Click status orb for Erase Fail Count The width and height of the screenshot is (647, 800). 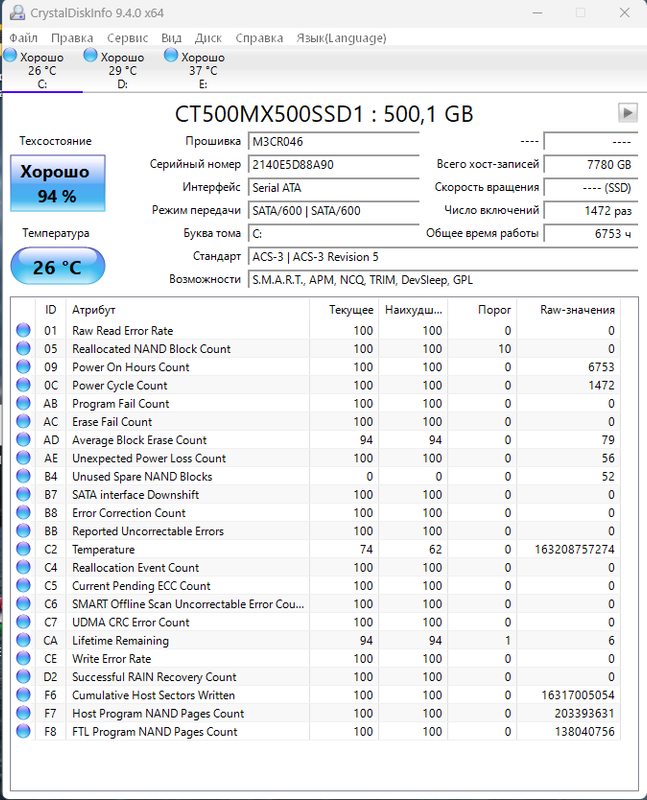pyautogui.click(x=23, y=421)
